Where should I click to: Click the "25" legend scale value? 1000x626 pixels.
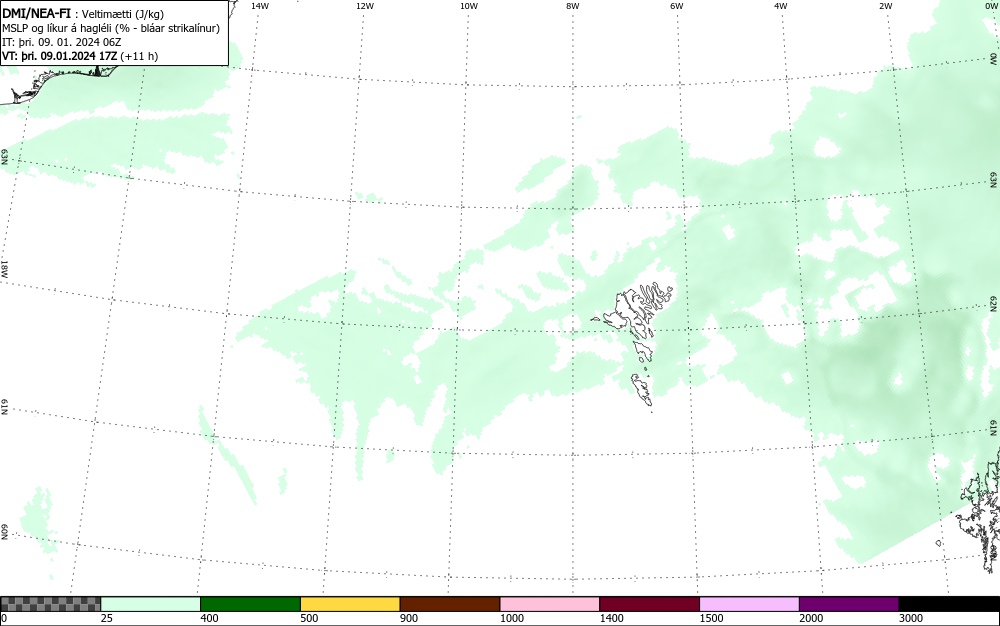click(107, 618)
